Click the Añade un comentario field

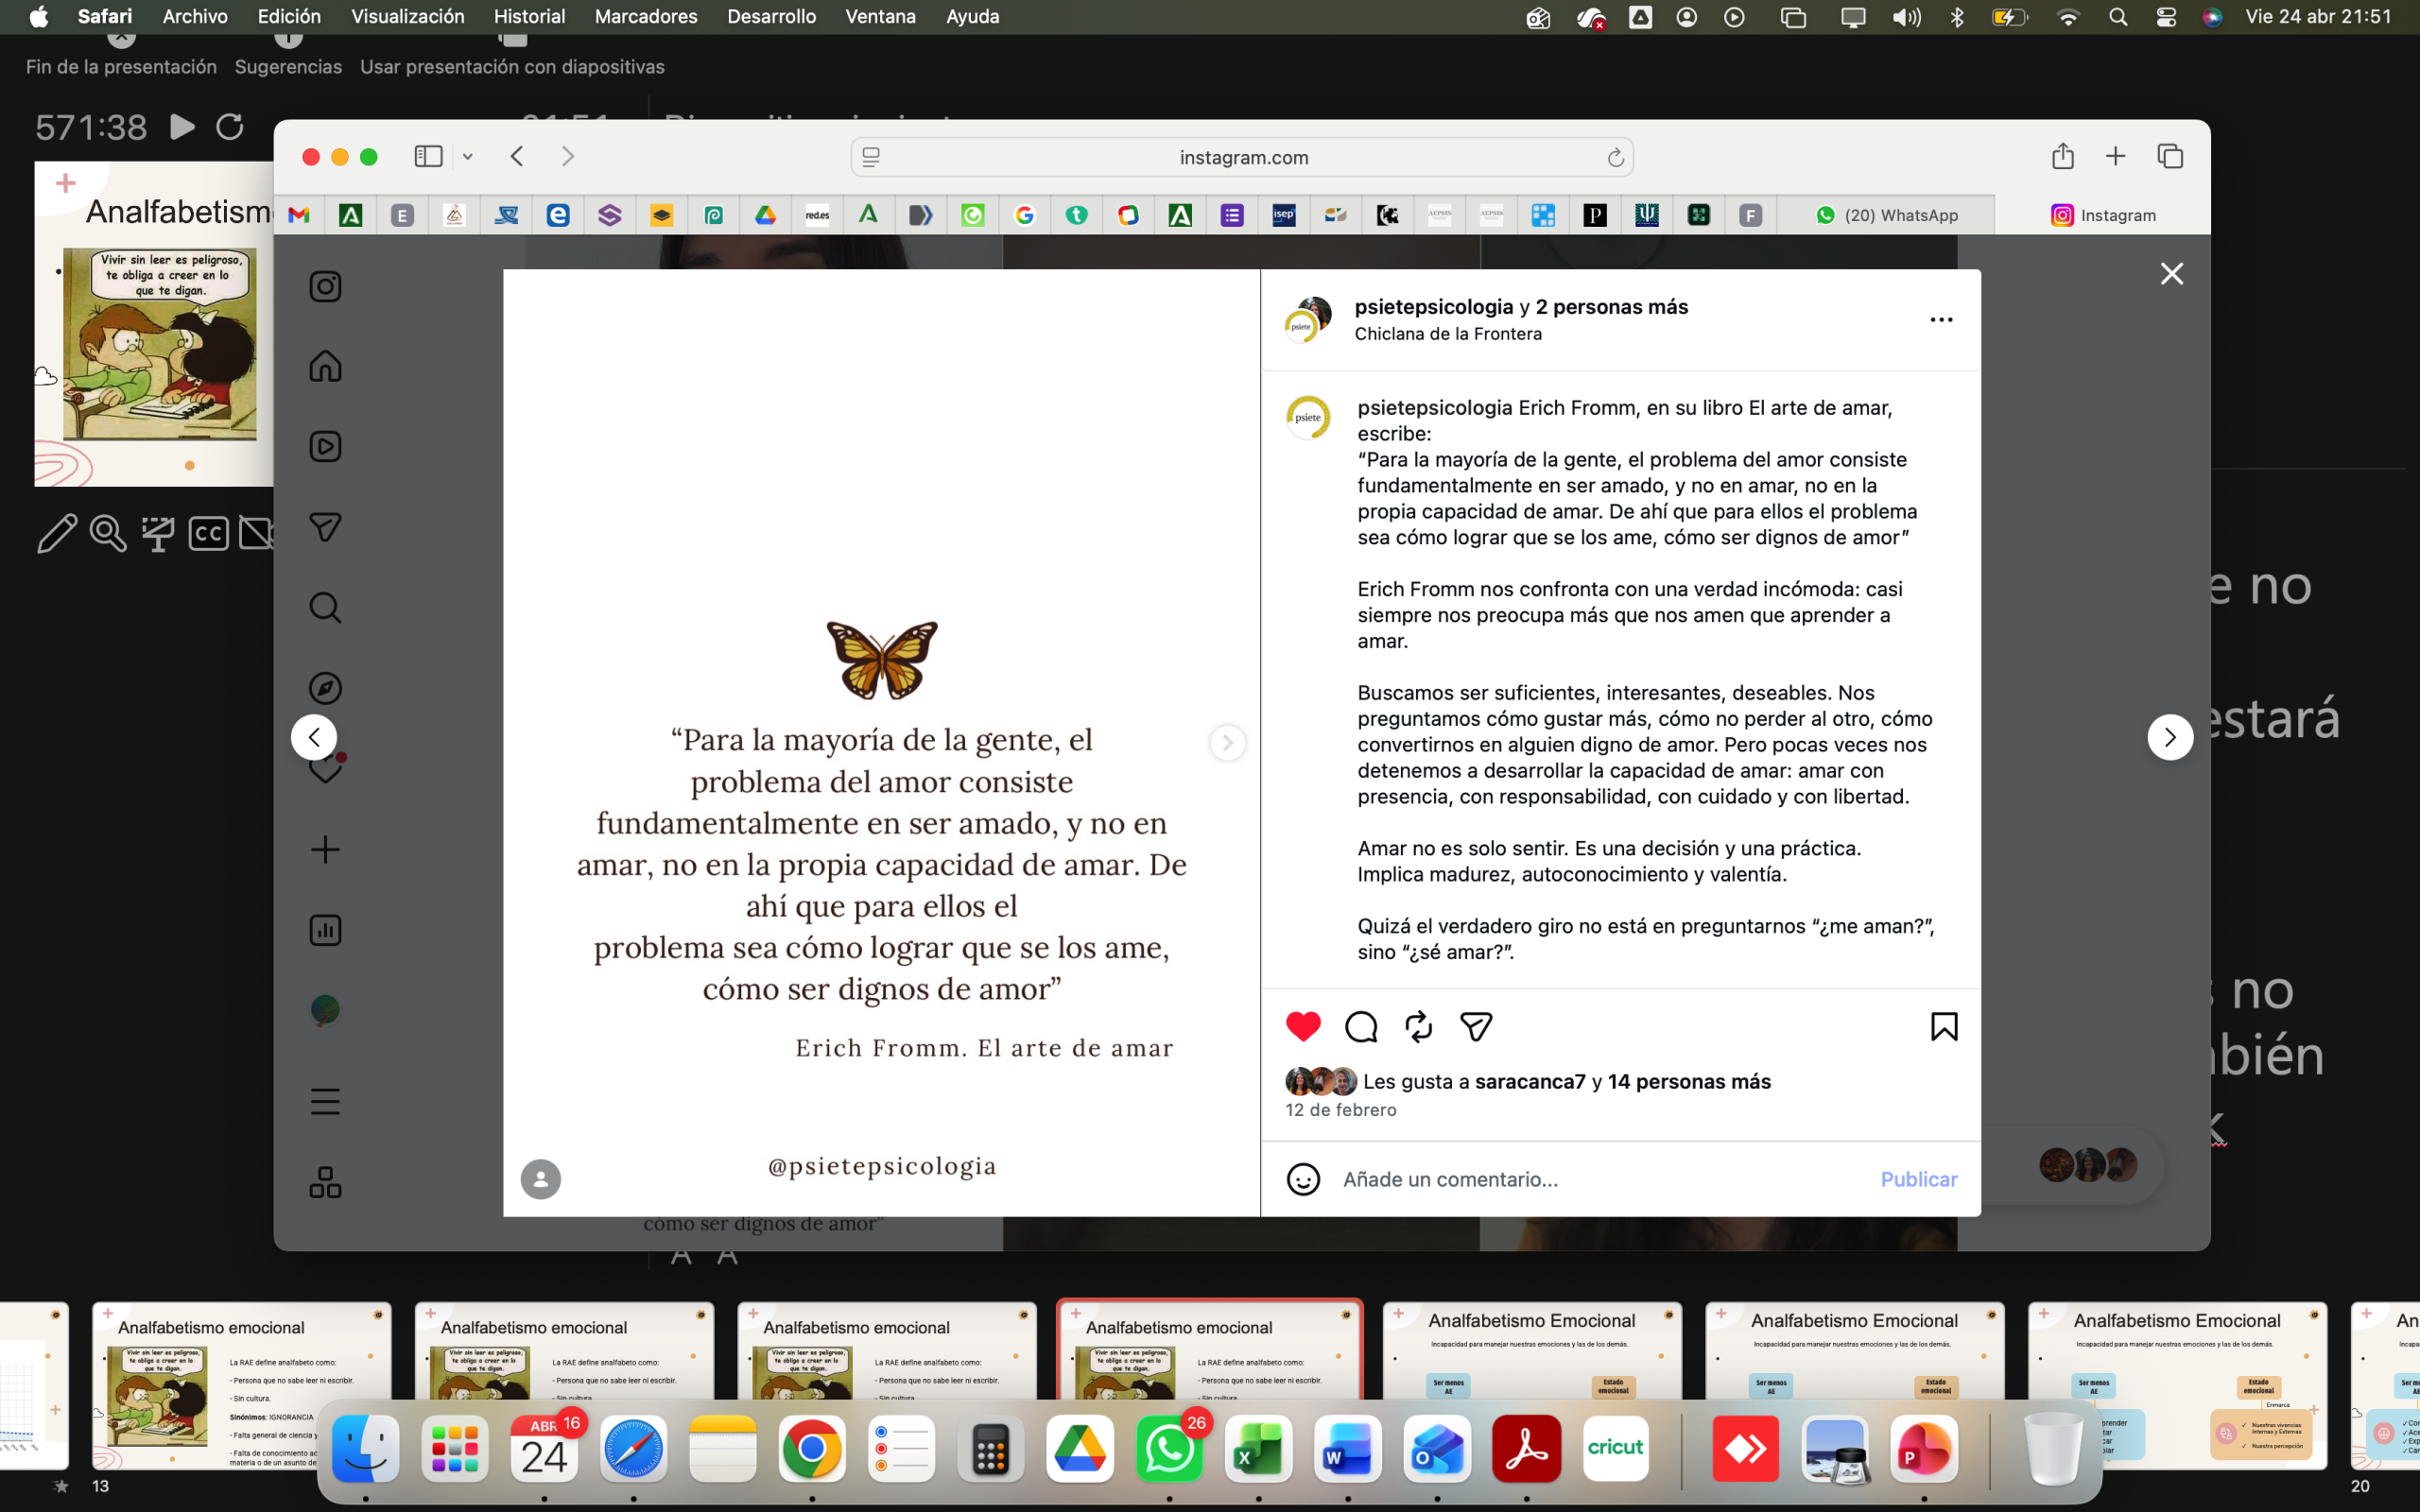pyautogui.click(x=1600, y=1179)
